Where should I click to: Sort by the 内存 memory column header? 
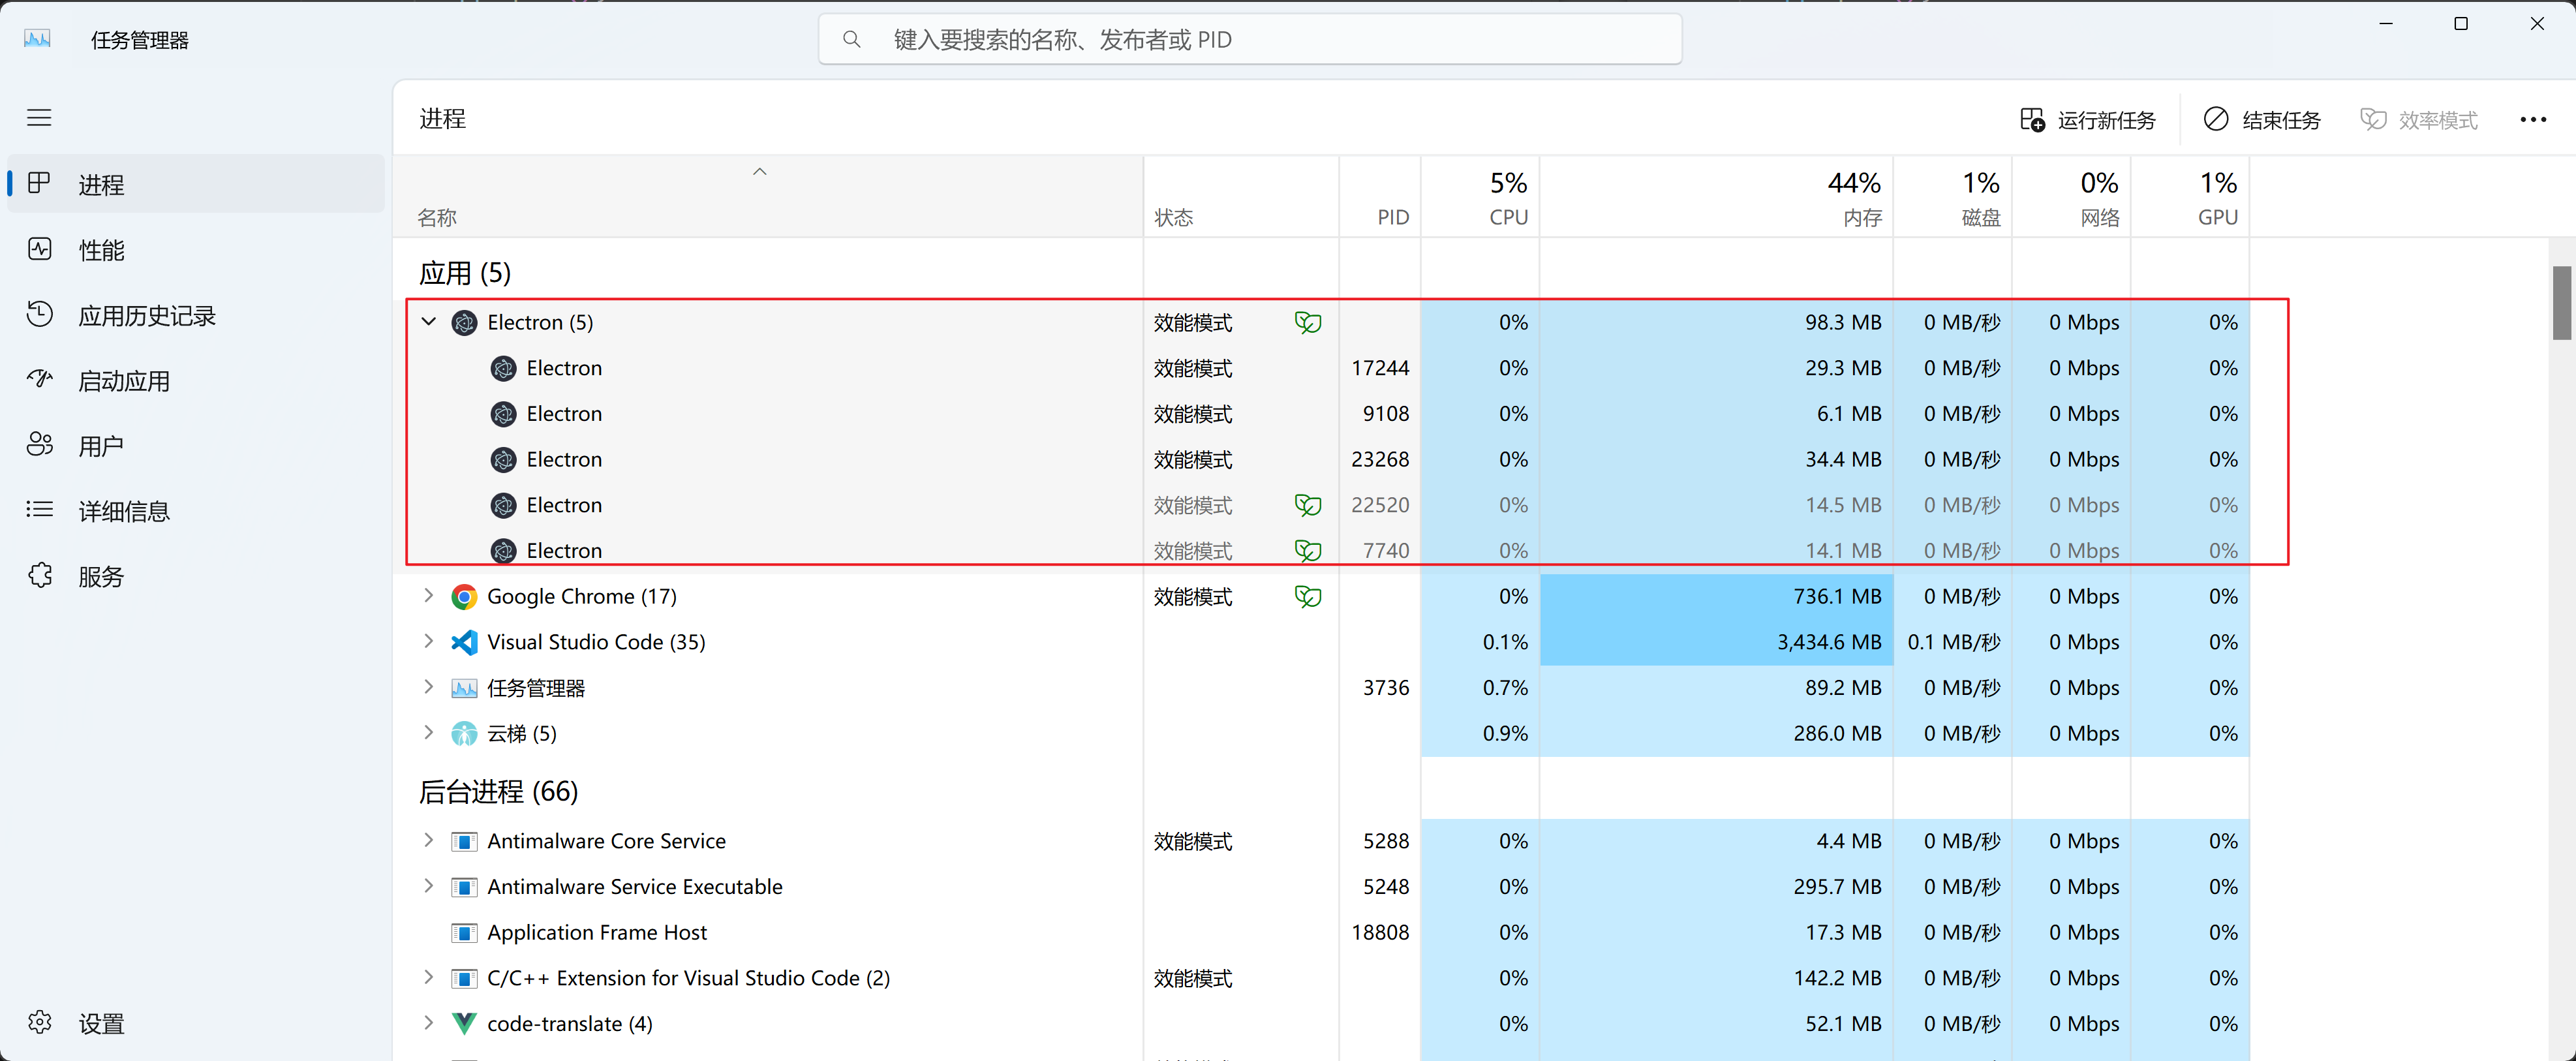1716,197
